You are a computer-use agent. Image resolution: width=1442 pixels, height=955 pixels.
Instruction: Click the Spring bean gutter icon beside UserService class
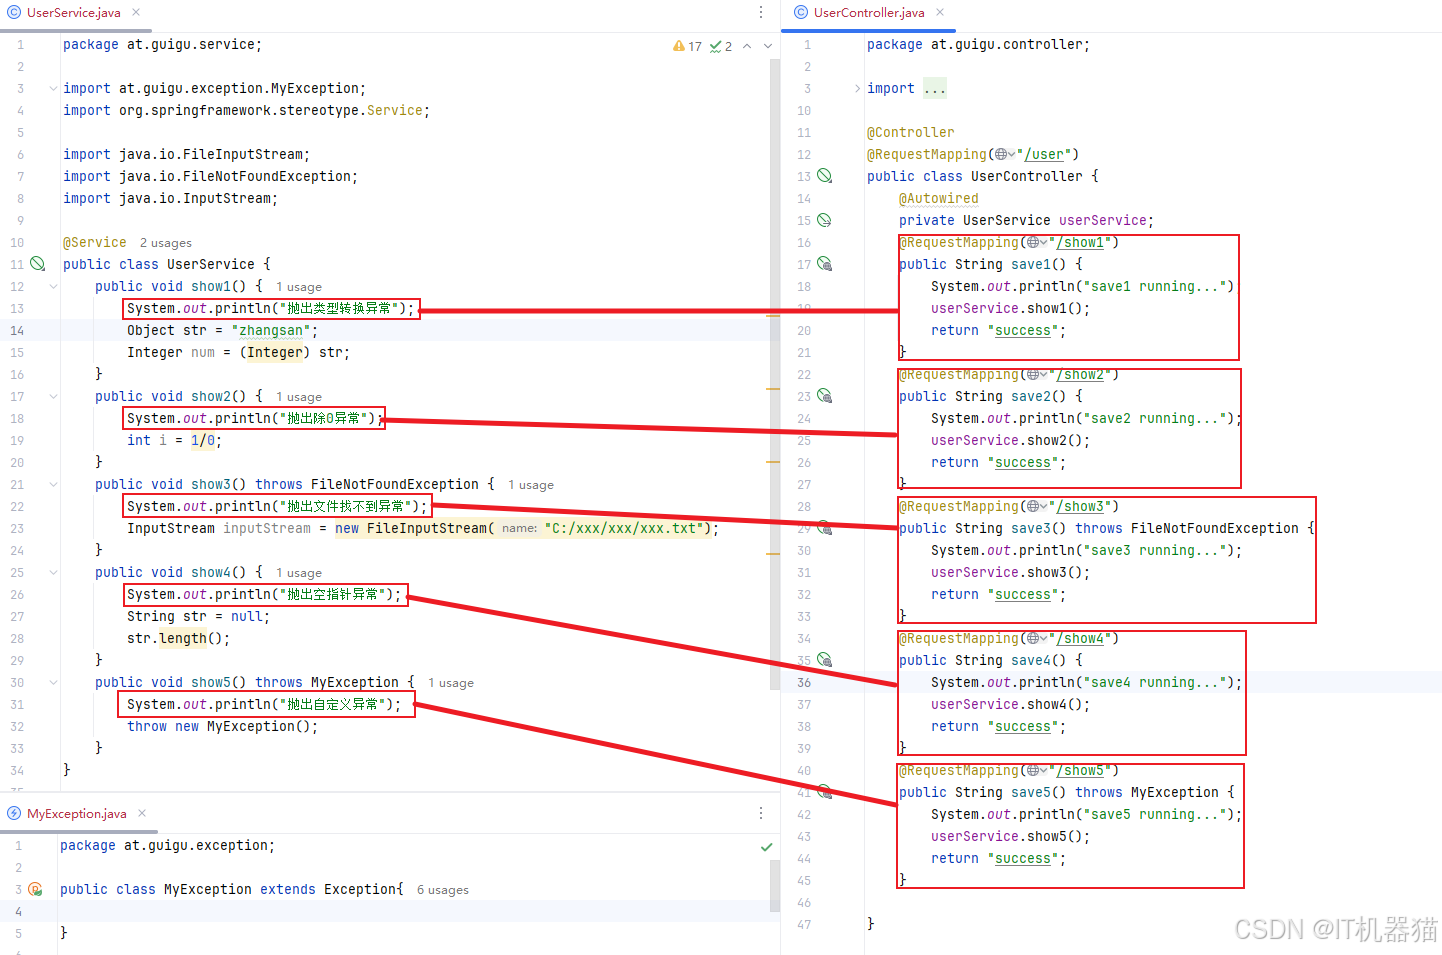(x=38, y=264)
